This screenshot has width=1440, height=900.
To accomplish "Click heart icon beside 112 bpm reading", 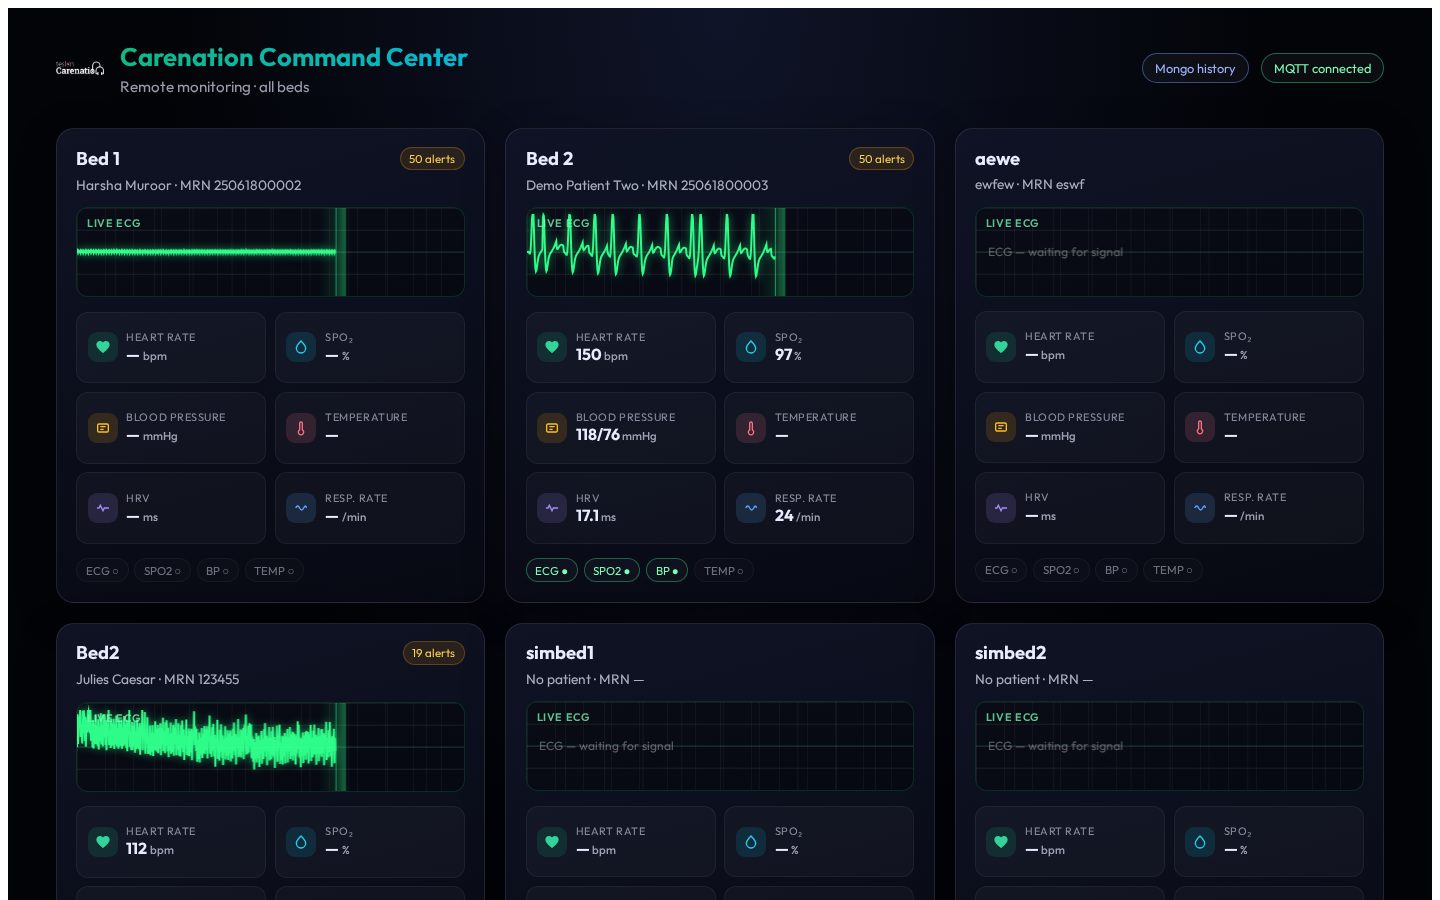I will click(103, 841).
